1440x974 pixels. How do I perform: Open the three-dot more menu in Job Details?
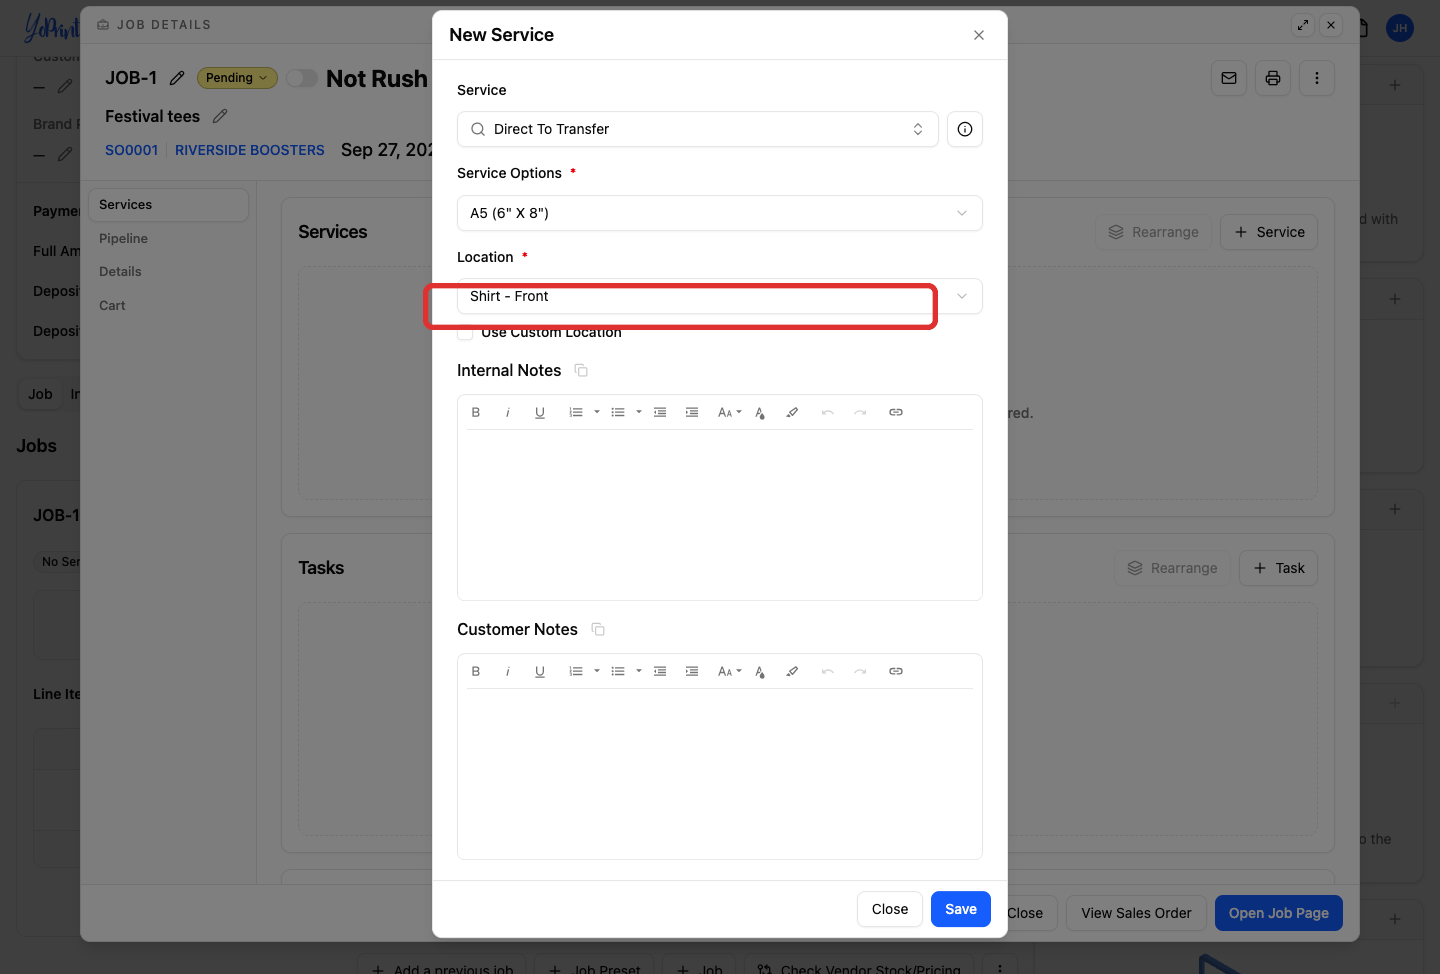tap(1317, 78)
